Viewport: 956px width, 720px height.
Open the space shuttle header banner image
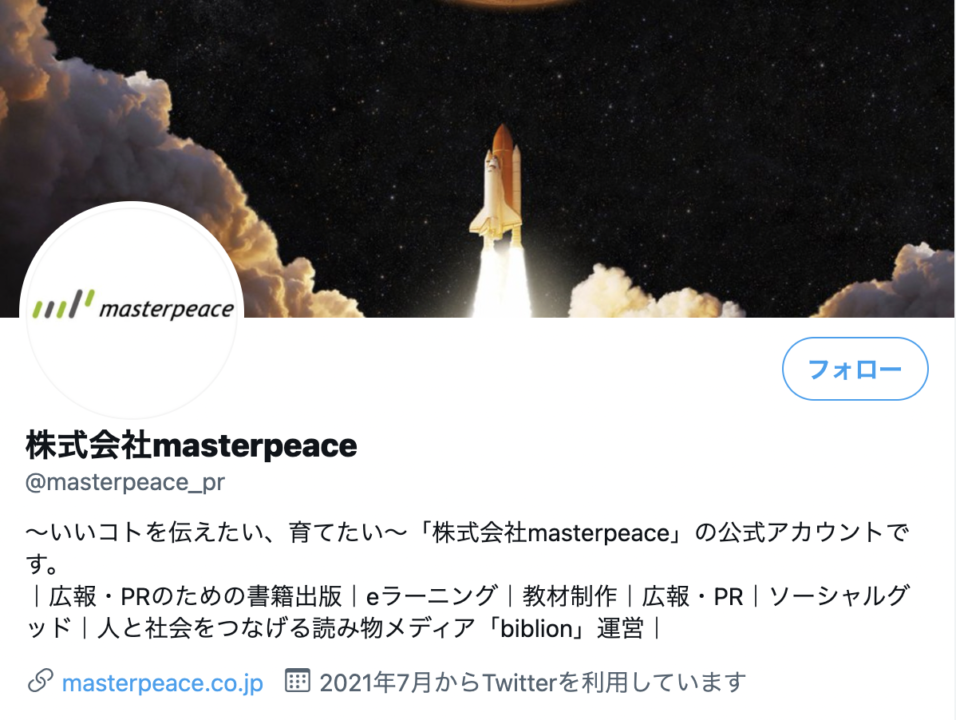pos(478,159)
